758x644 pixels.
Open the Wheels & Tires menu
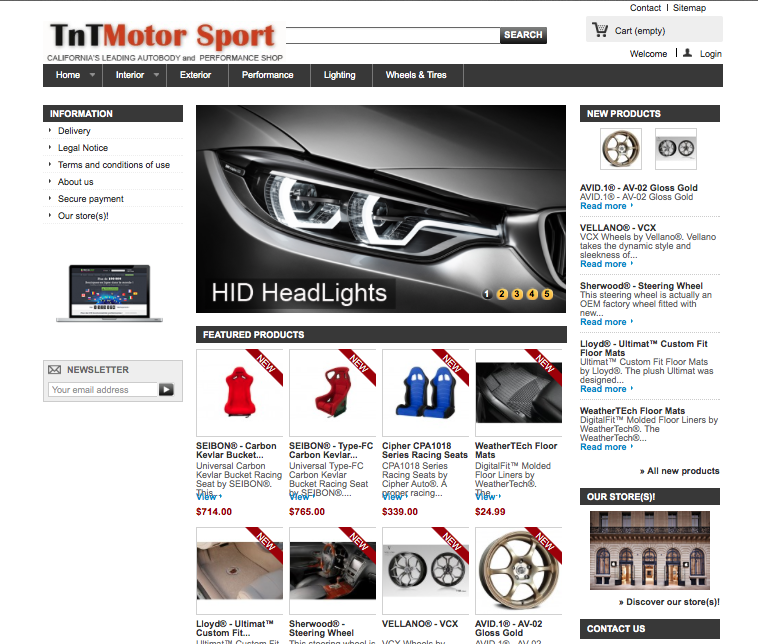[x=416, y=75]
